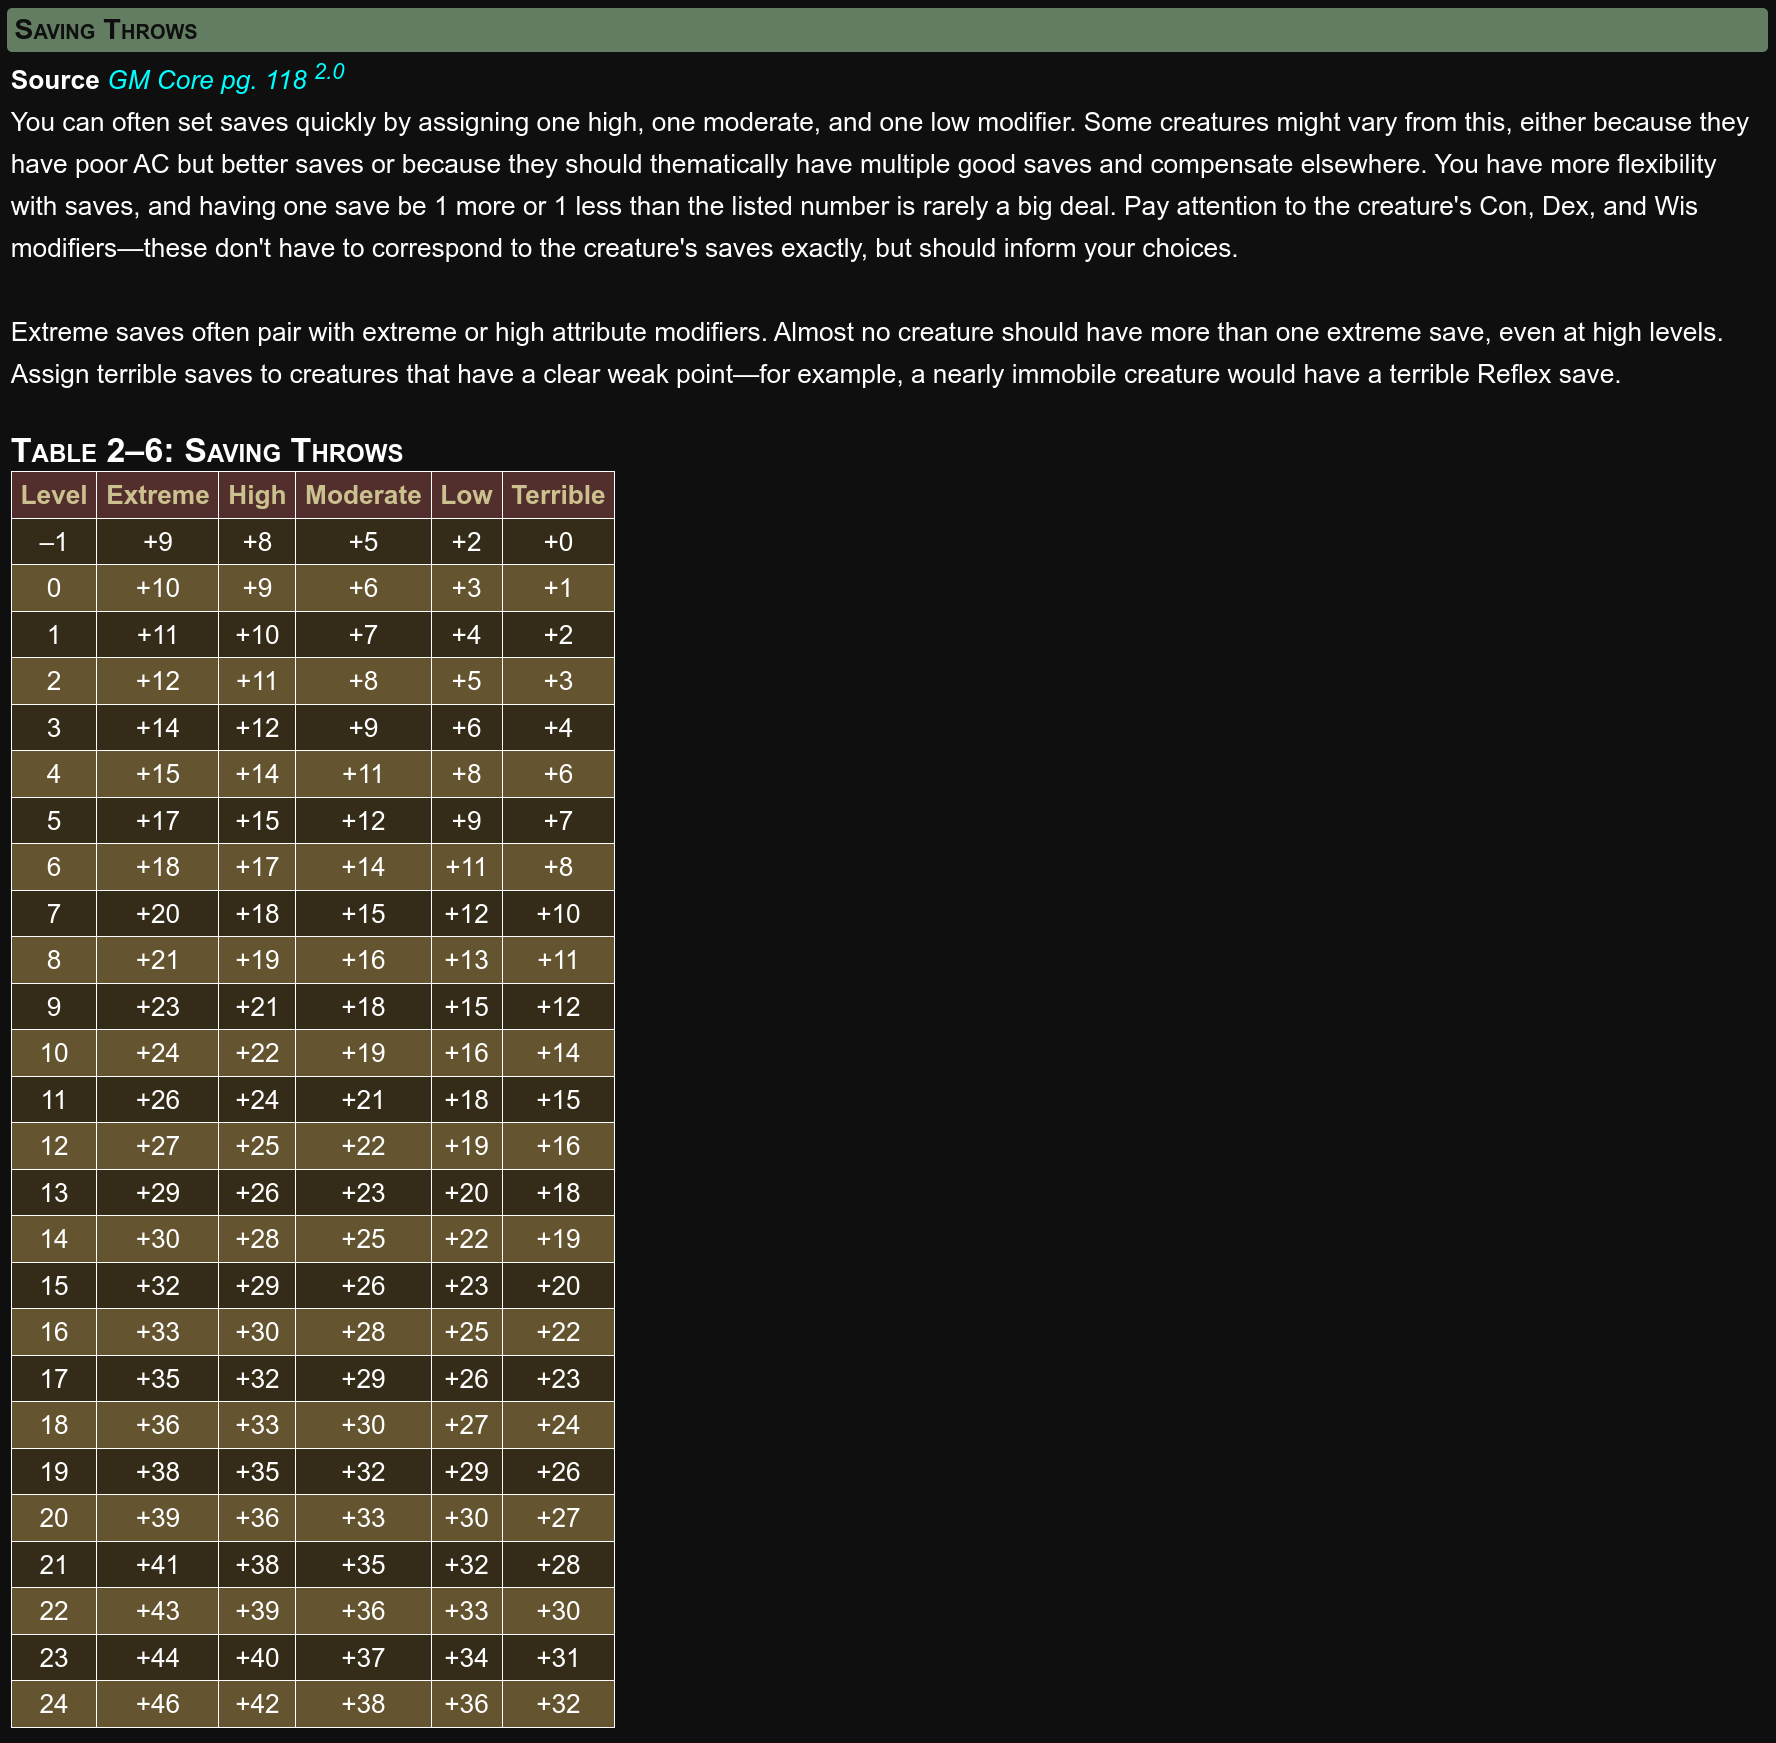This screenshot has width=1776, height=1743.
Task: Click the Terrible value +22 for level 16
Action: [558, 1332]
